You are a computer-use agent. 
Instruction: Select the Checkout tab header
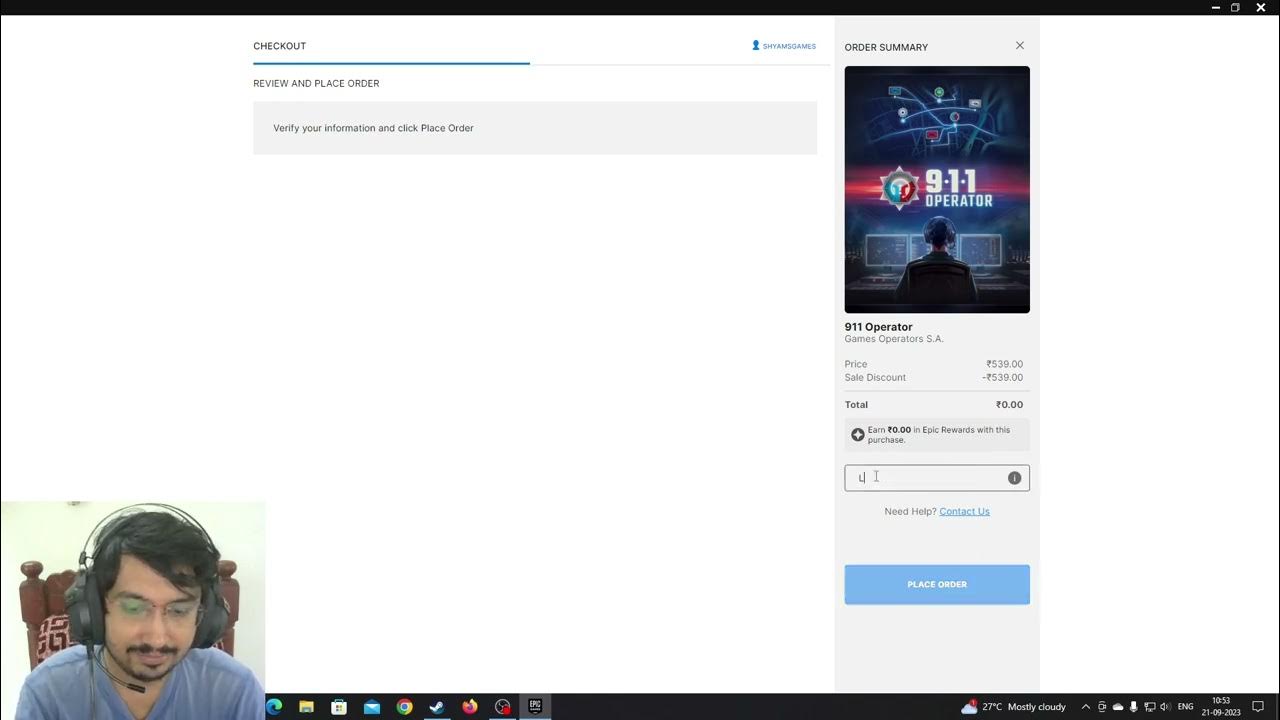pyautogui.click(x=280, y=46)
